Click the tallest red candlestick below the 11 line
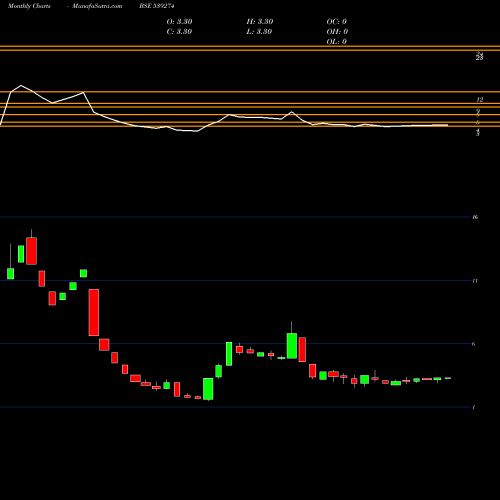Viewport: 500px width, 500px height. tap(94, 312)
